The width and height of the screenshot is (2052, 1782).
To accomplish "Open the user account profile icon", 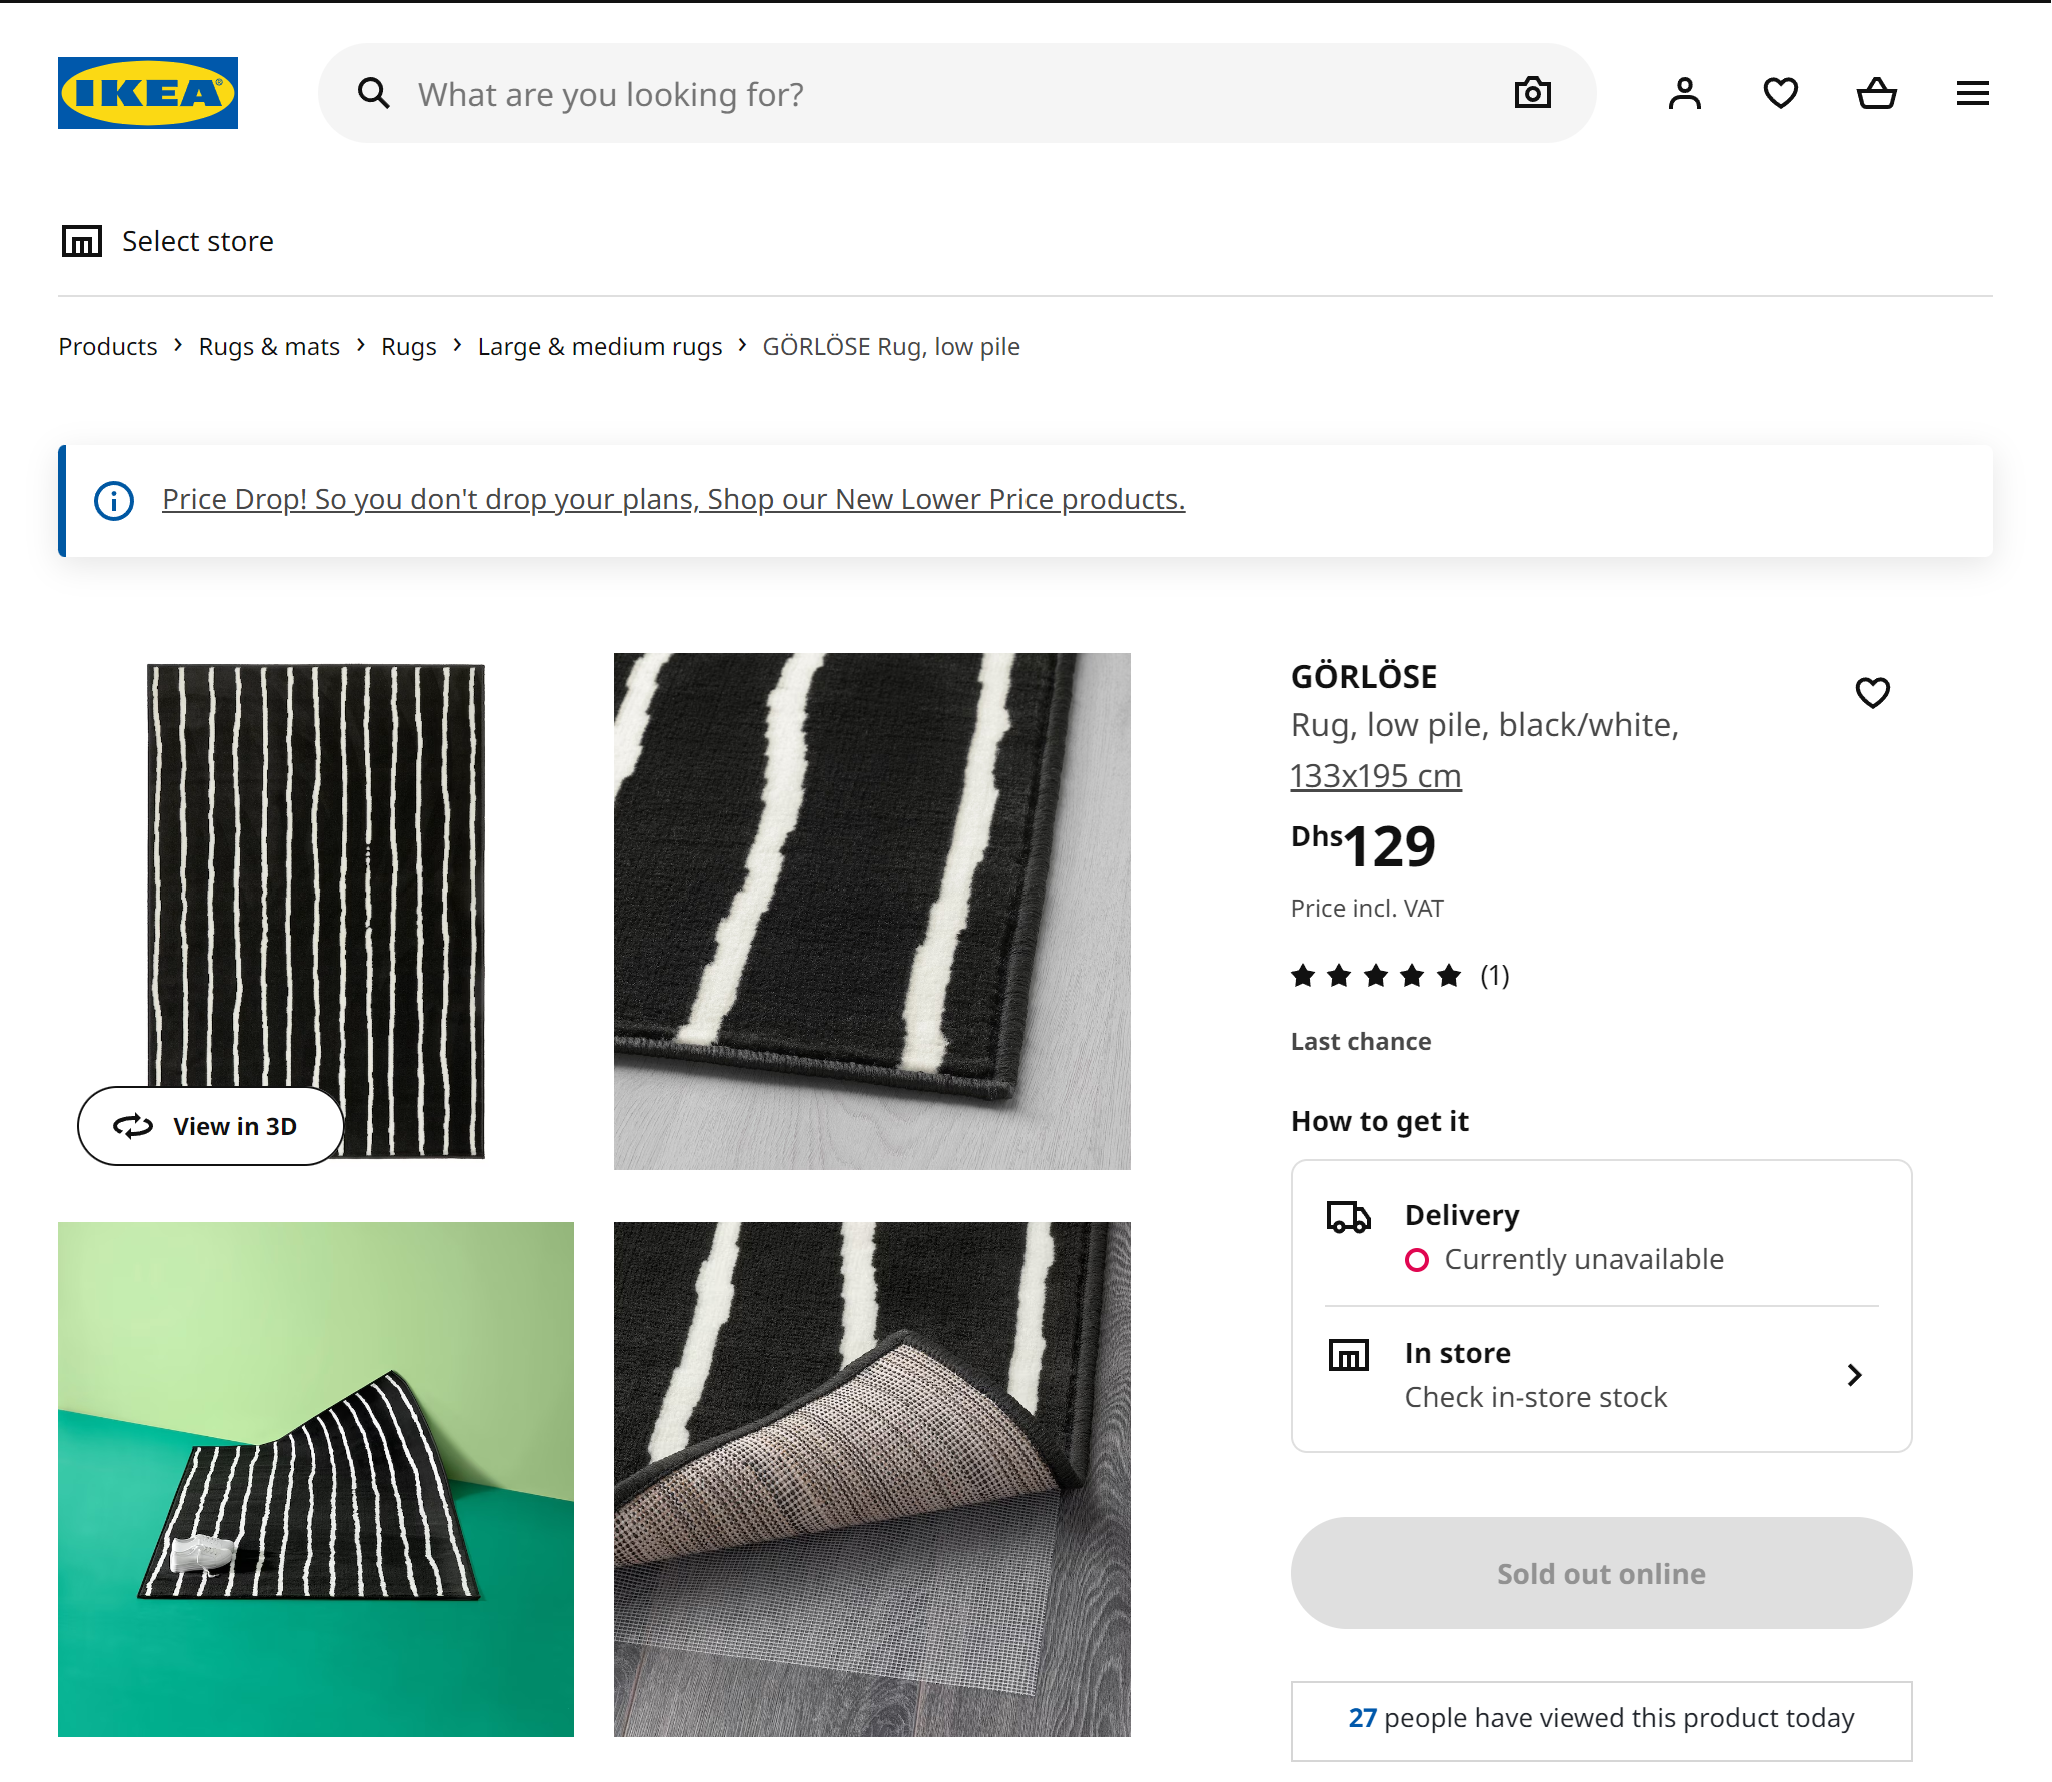I will tap(1685, 93).
